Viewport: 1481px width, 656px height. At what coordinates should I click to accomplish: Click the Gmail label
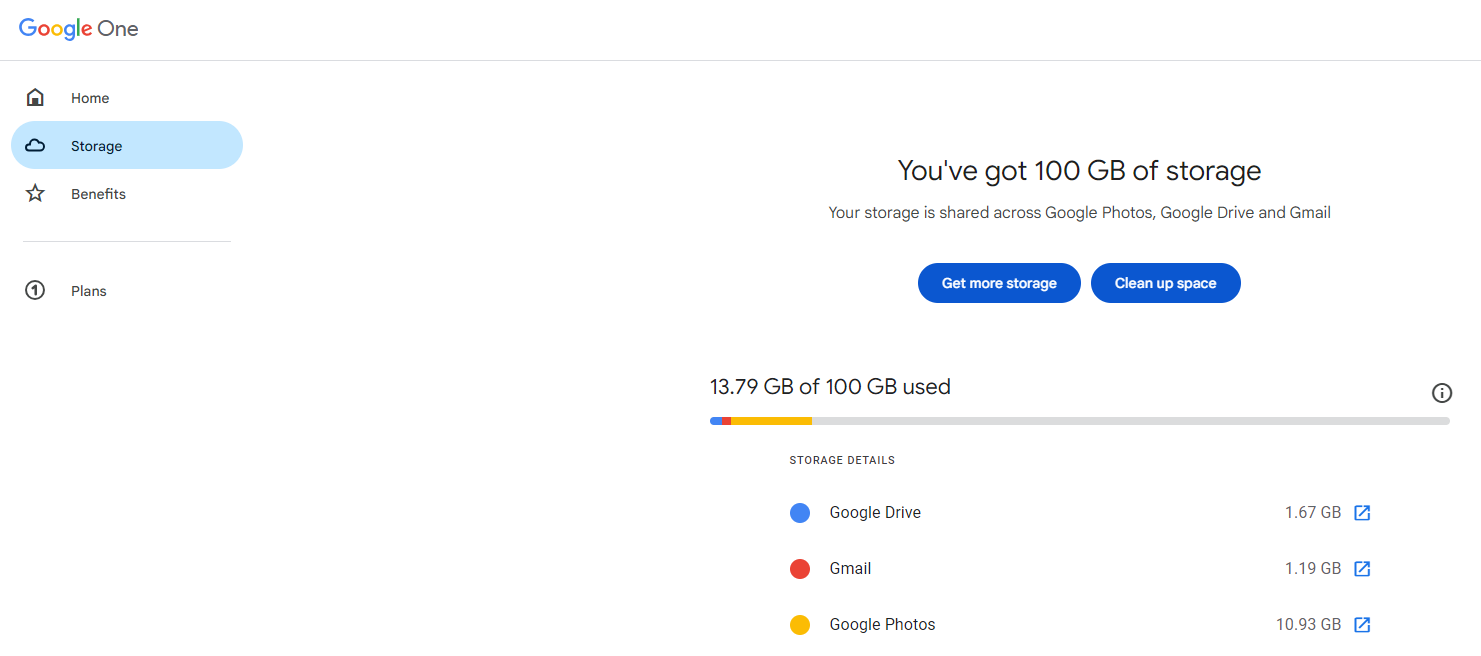(850, 569)
